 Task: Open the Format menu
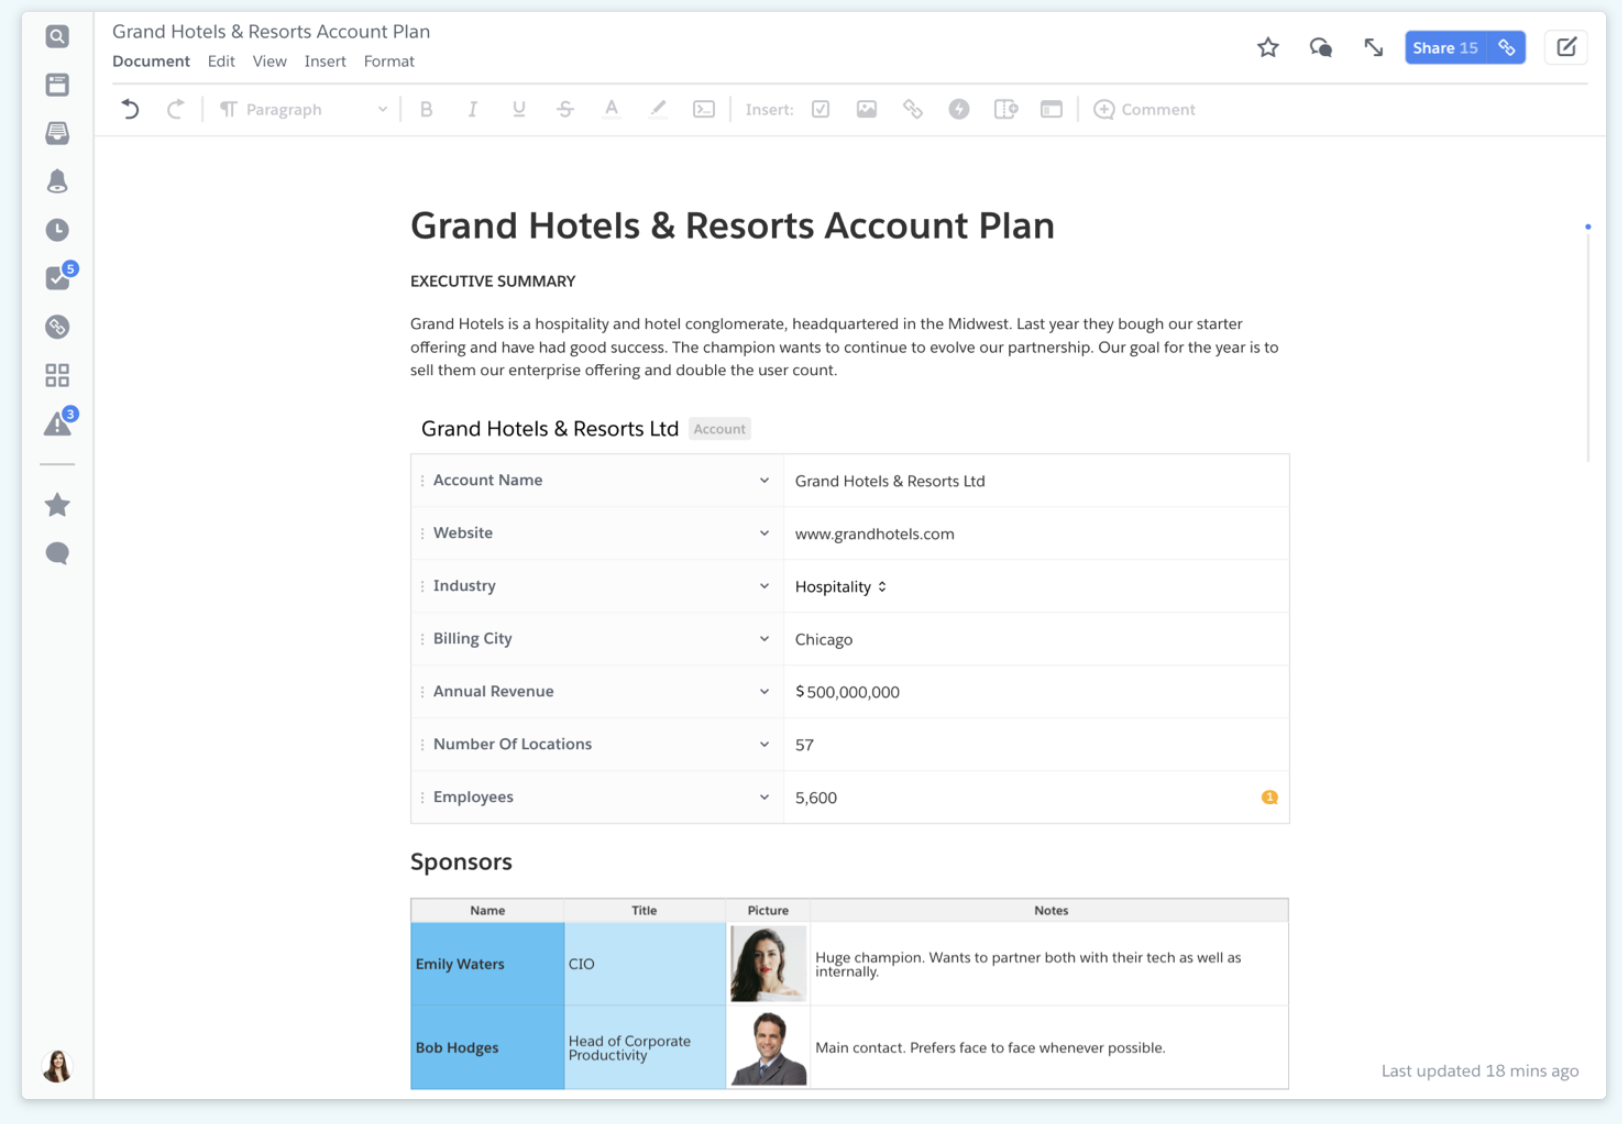coord(389,61)
